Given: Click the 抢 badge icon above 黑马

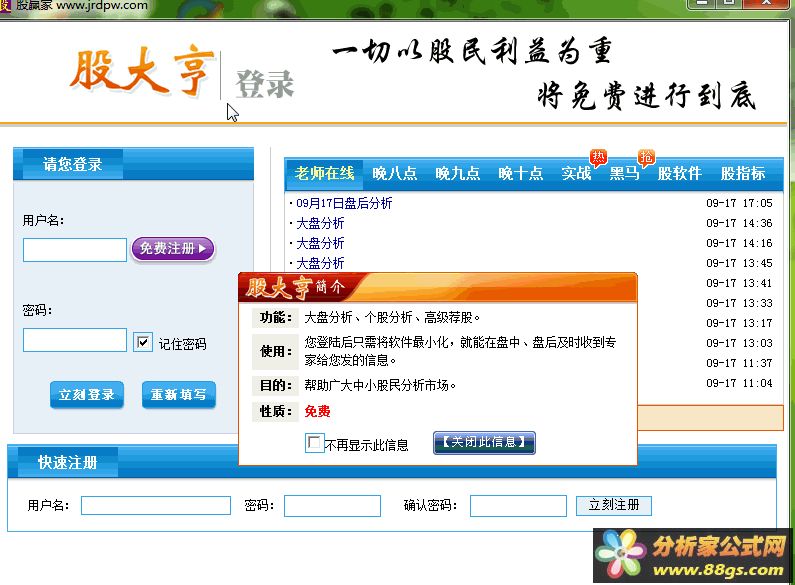Looking at the screenshot, I should (x=646, y=158).
